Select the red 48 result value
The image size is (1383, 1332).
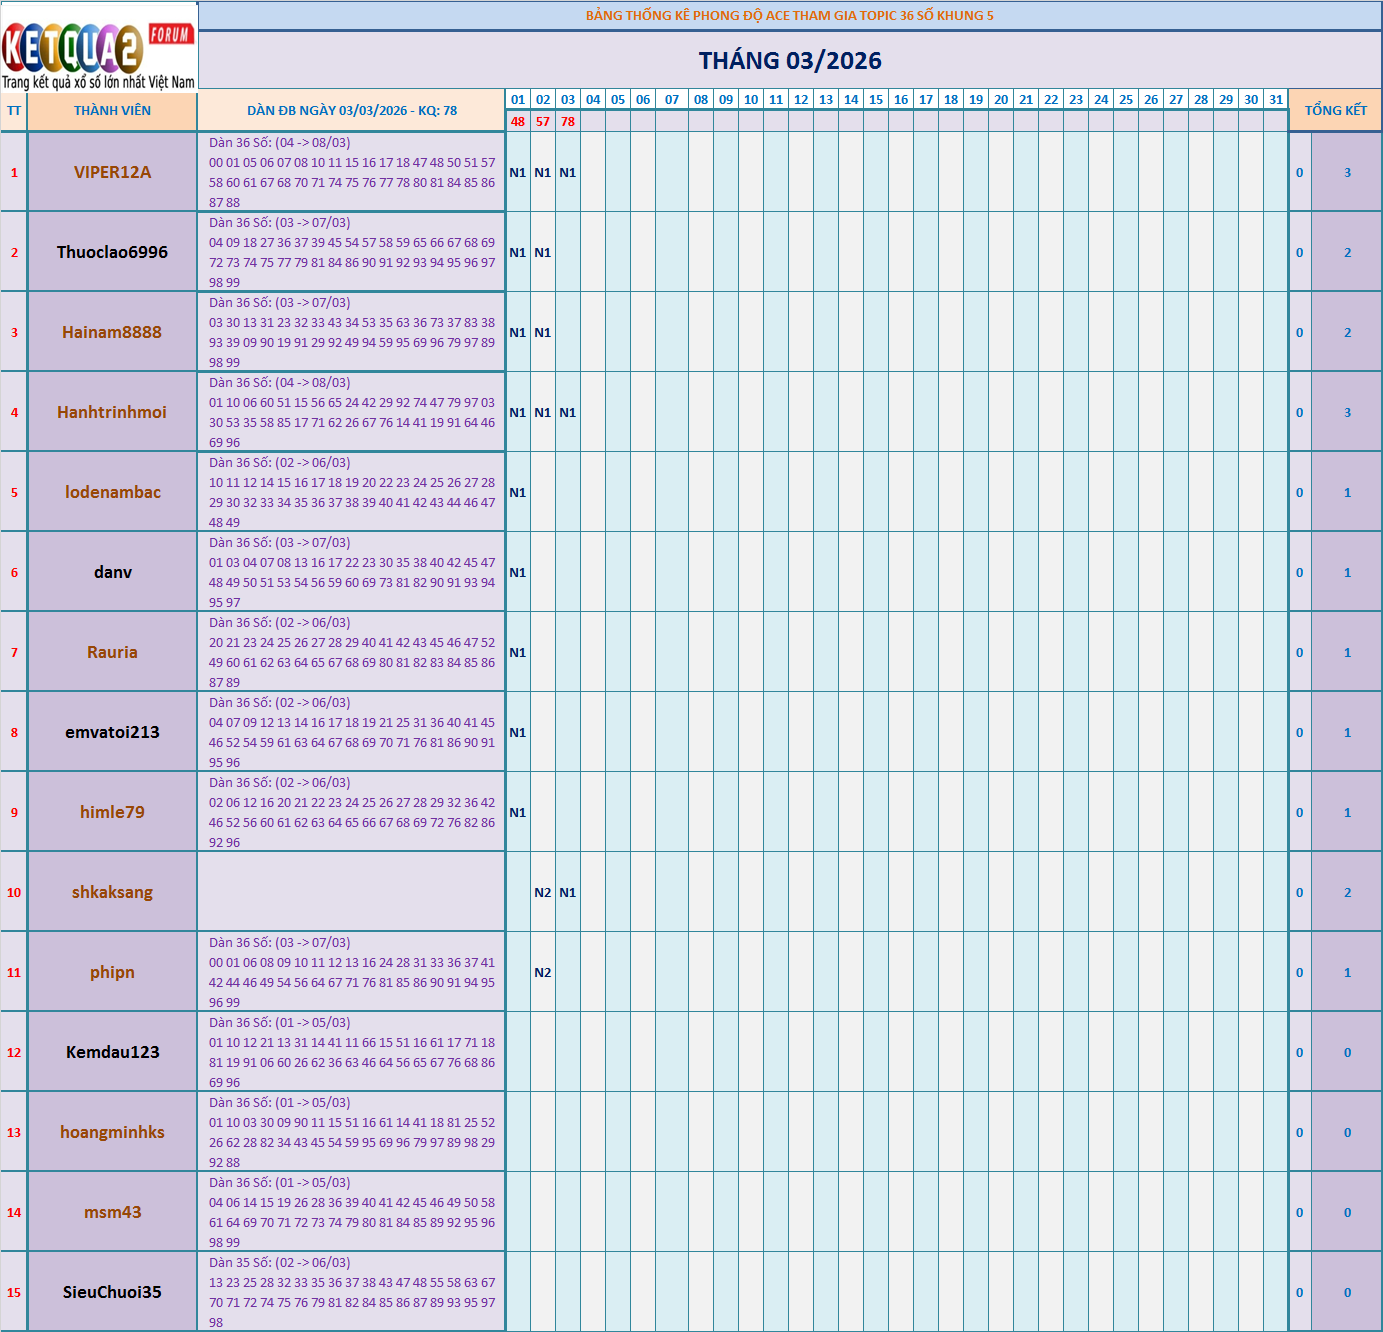pyautogui.click(x=517, y=122)
